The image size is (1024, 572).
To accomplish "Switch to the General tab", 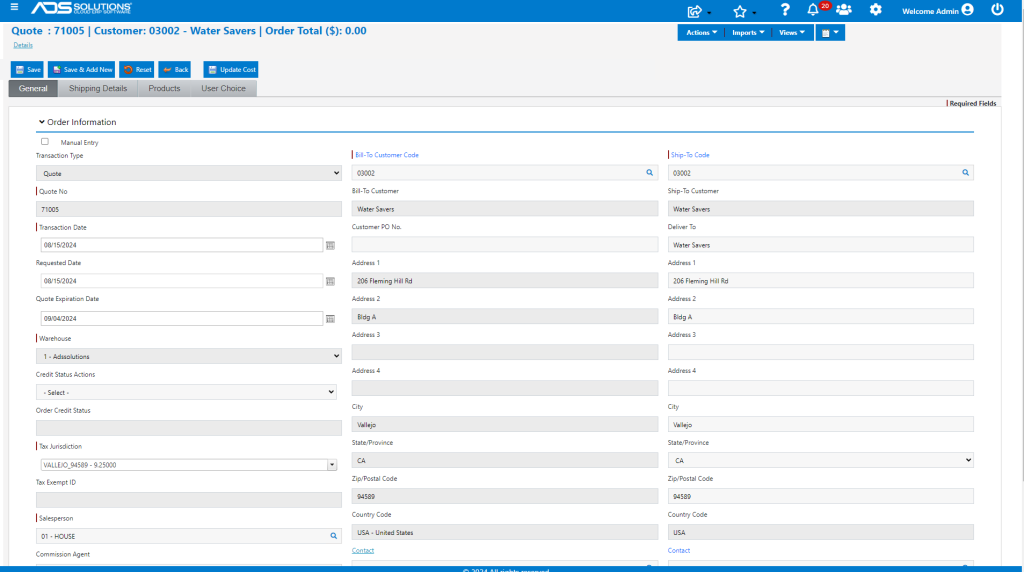I will pyautogui.click(x=33, y=88).
